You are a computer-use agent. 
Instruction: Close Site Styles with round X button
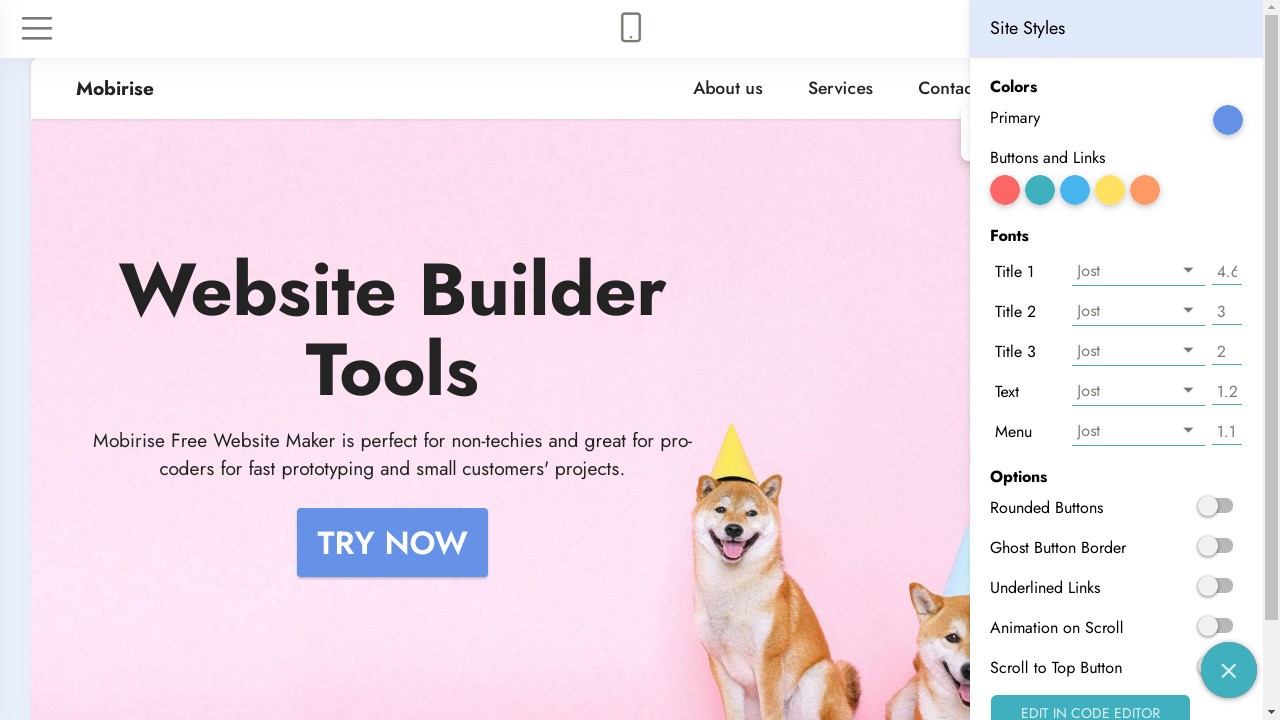pyautogui.click(x=1229, y=670)
